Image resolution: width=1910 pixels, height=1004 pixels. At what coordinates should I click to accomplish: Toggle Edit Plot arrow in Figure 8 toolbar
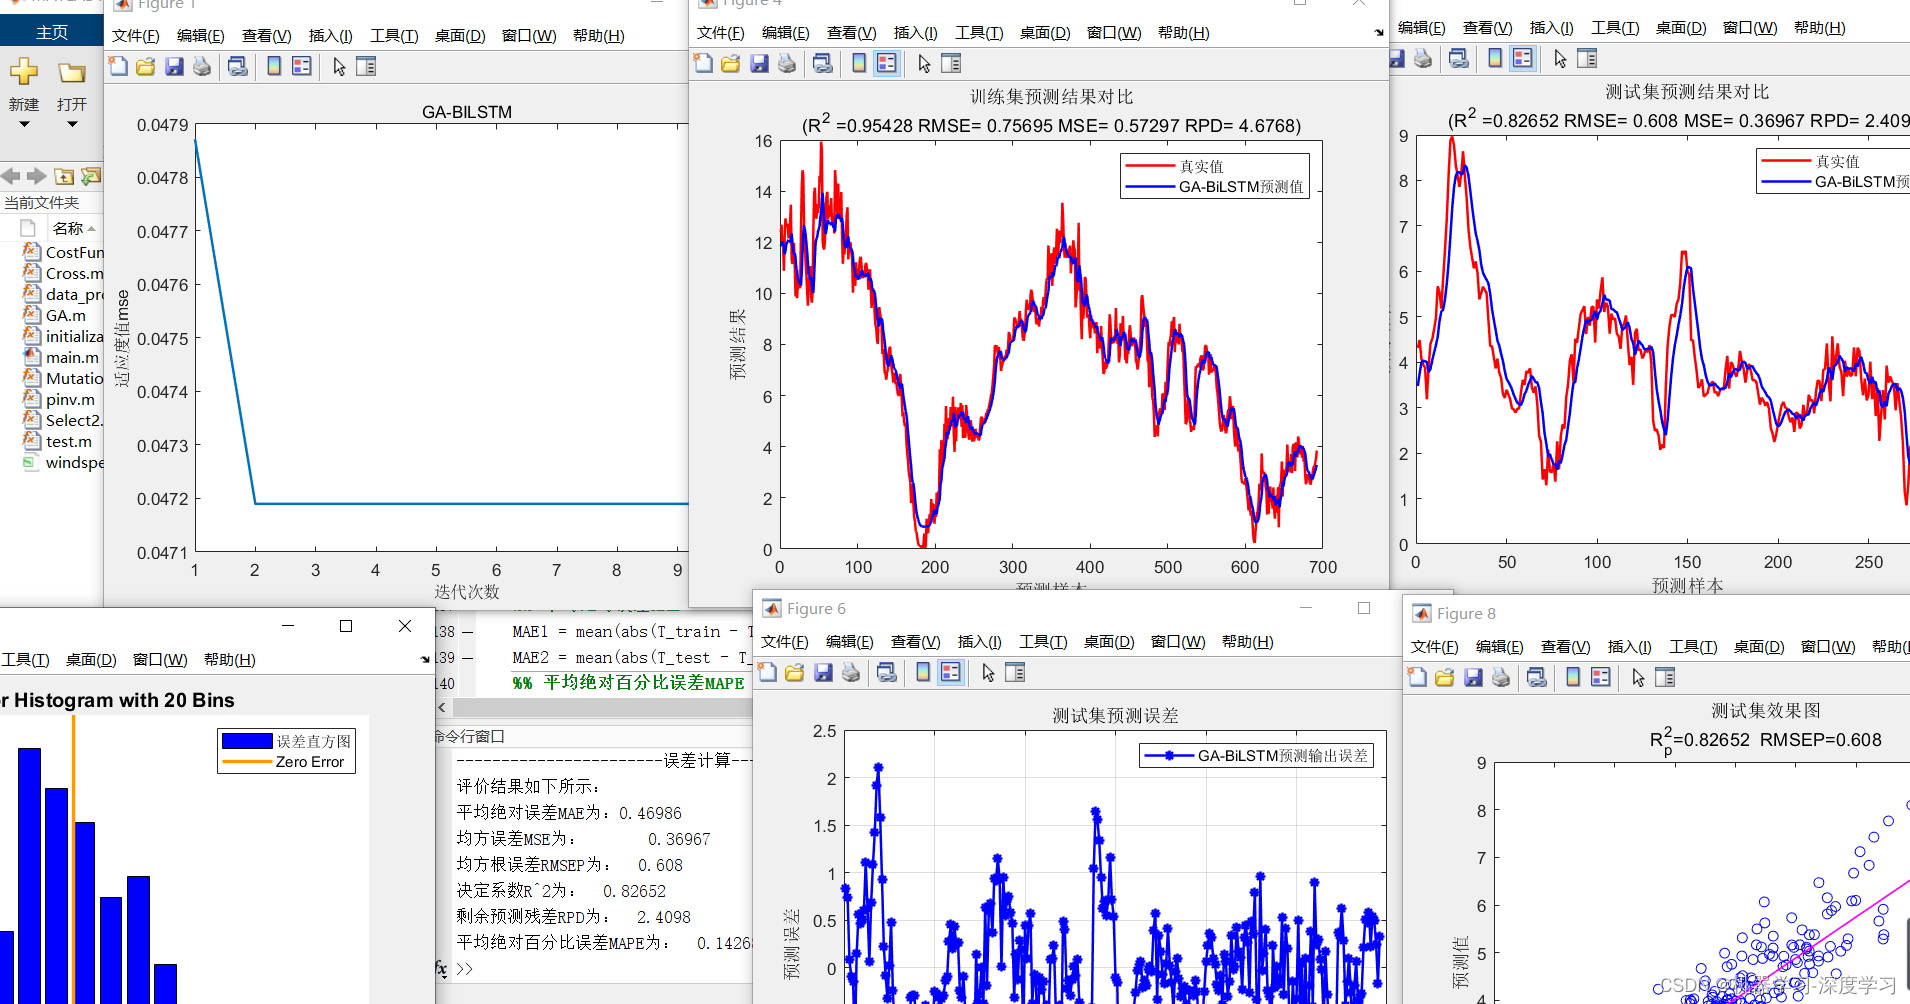1638,678
